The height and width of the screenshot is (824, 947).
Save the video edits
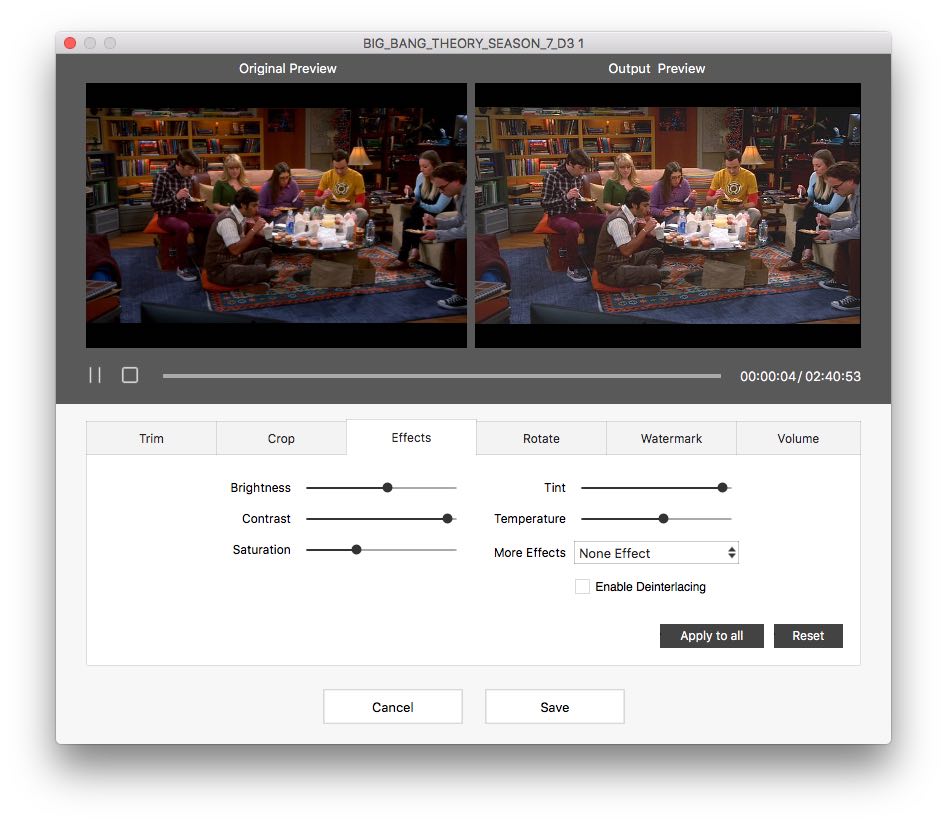pyautogui.click(x=554, y=707)
